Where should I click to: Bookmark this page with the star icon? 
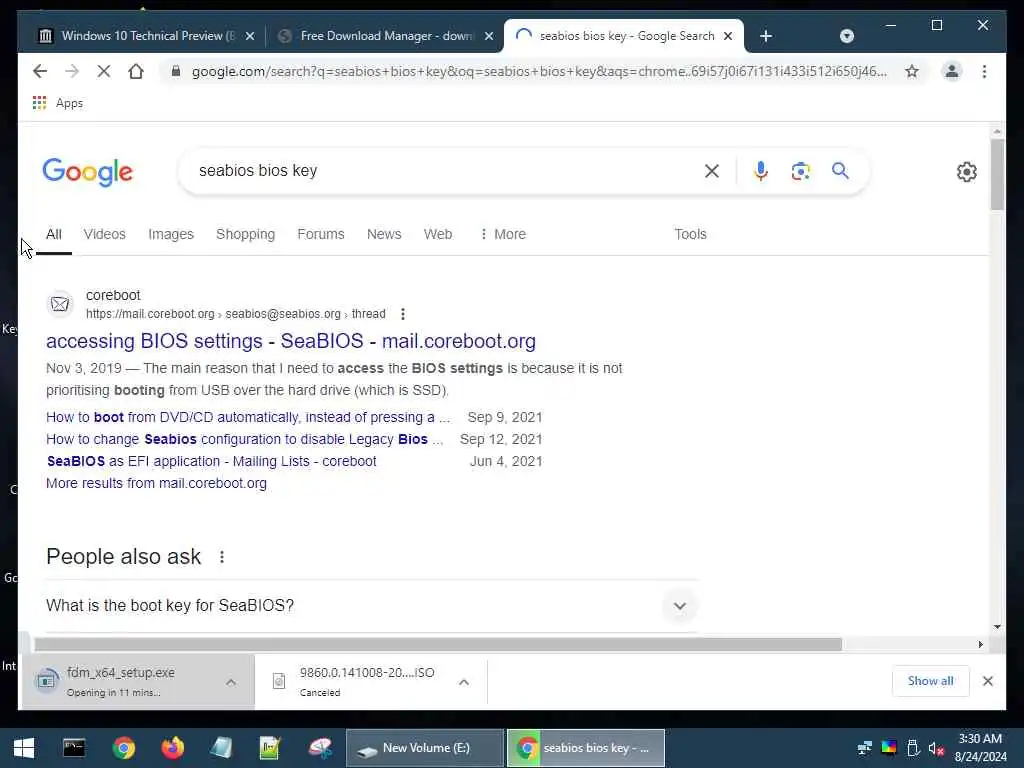click(x=912, y=71)
